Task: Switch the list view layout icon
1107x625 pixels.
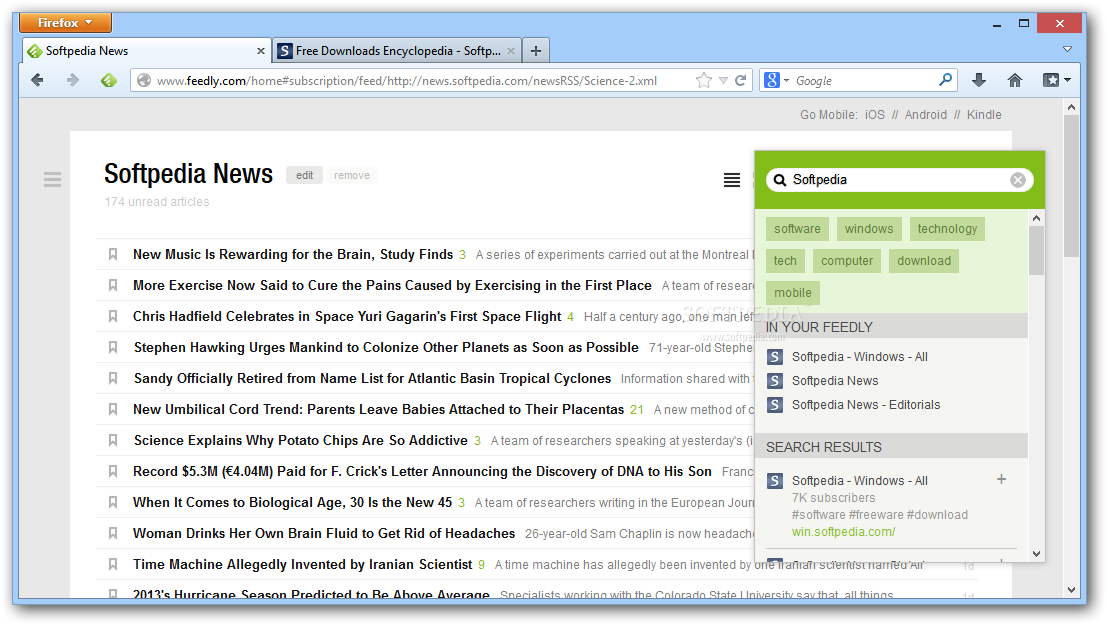Action: pos(732,180)
